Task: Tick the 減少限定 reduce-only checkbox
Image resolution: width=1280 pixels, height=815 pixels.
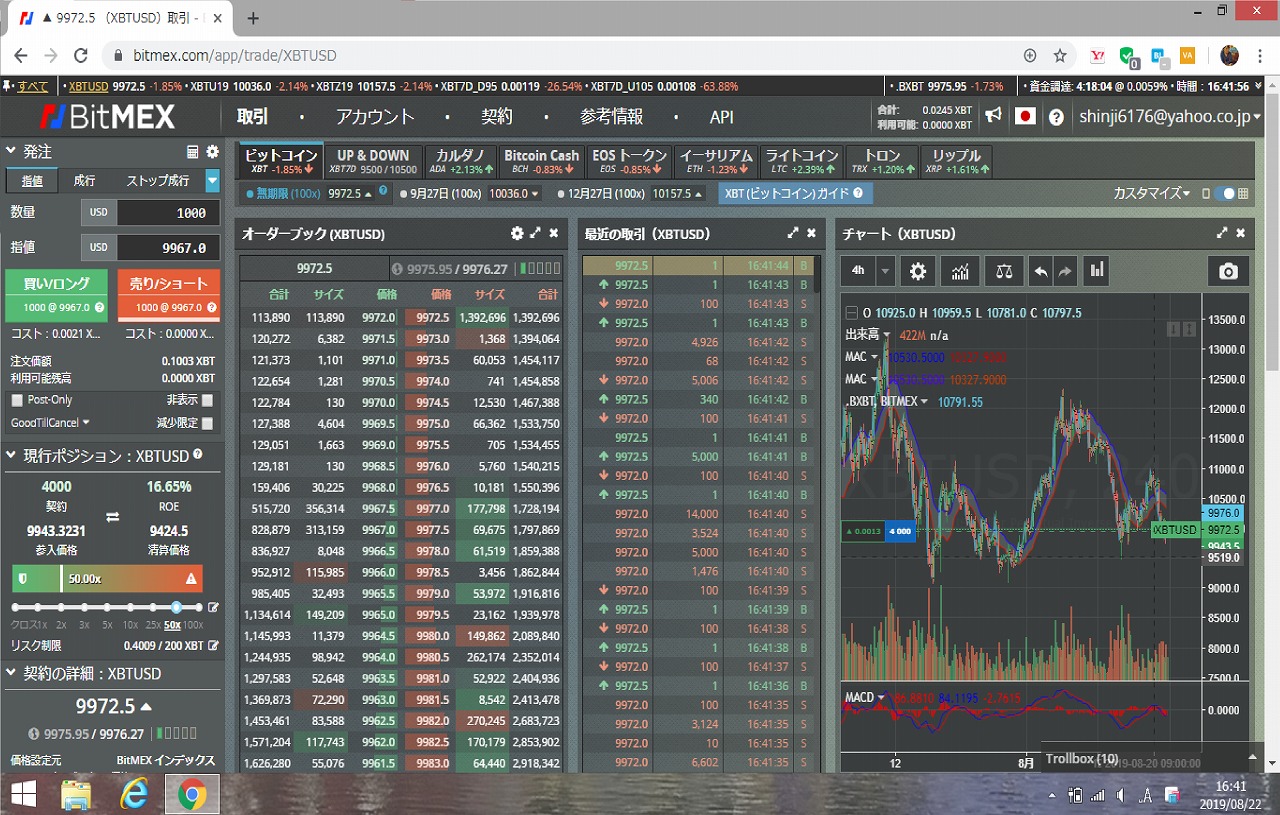Action: click(207, 423)
